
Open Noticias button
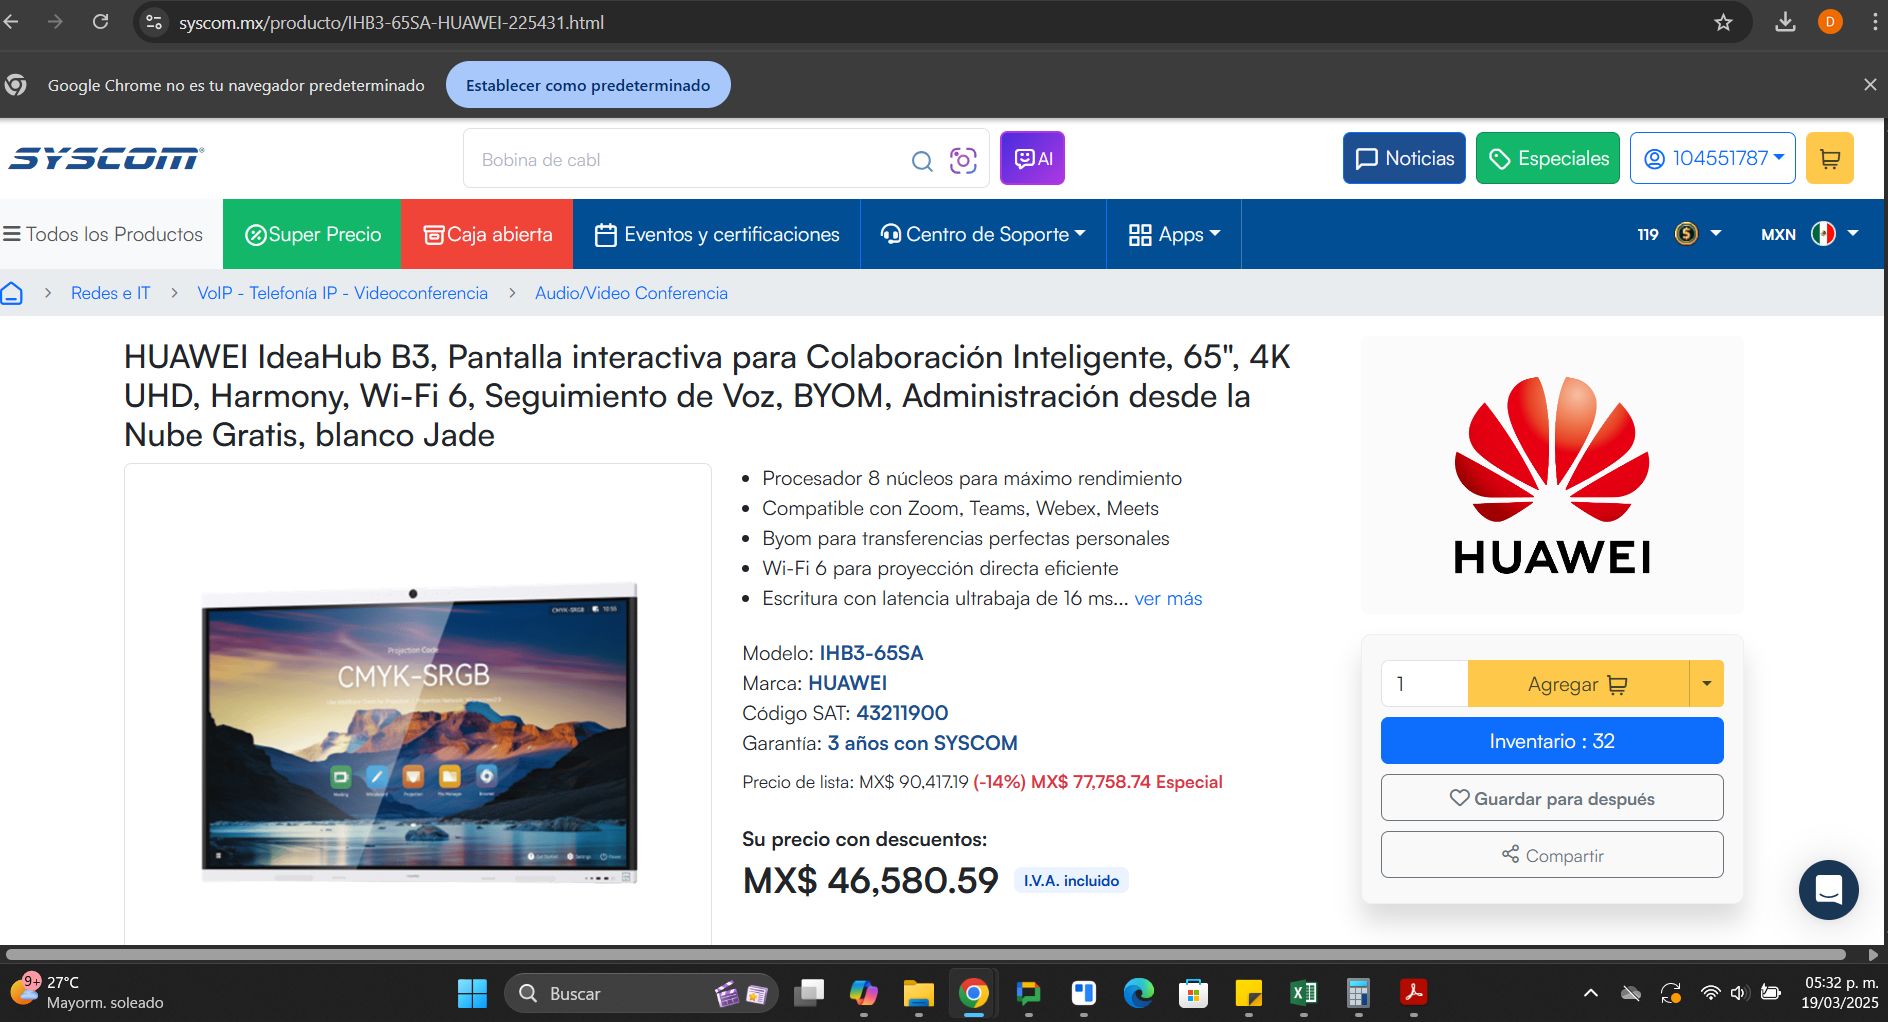pos(1404,158)
